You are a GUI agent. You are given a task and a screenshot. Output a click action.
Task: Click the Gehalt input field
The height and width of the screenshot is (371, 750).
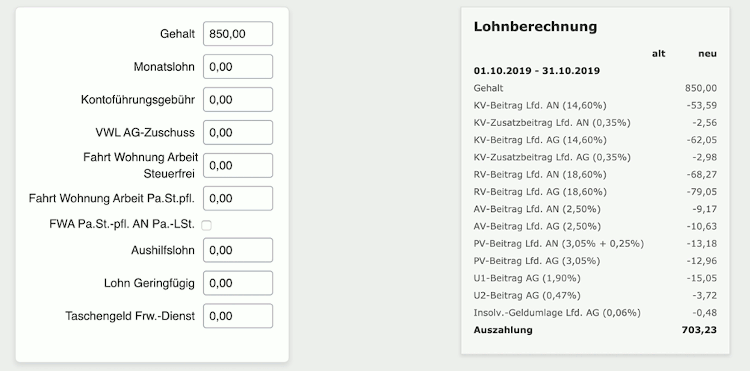(x=238, y=34)
